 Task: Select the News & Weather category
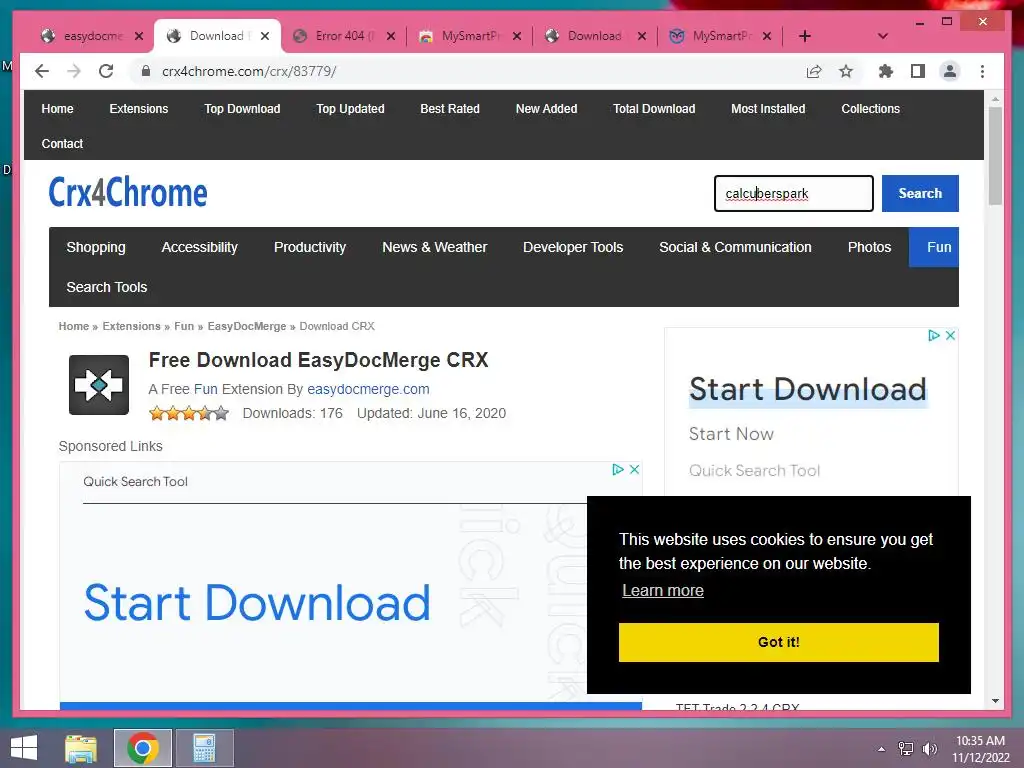pyautogui.click(x=434, y=247)
